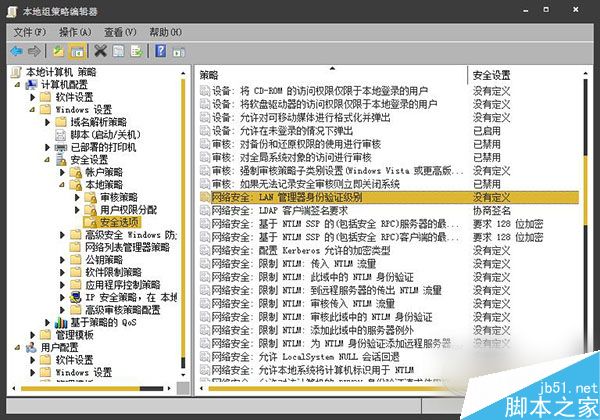The image size is (600, 420).
Task: Select policy 审核: 对全局系统对象的访问进行审核
Action: click(292, 158)
